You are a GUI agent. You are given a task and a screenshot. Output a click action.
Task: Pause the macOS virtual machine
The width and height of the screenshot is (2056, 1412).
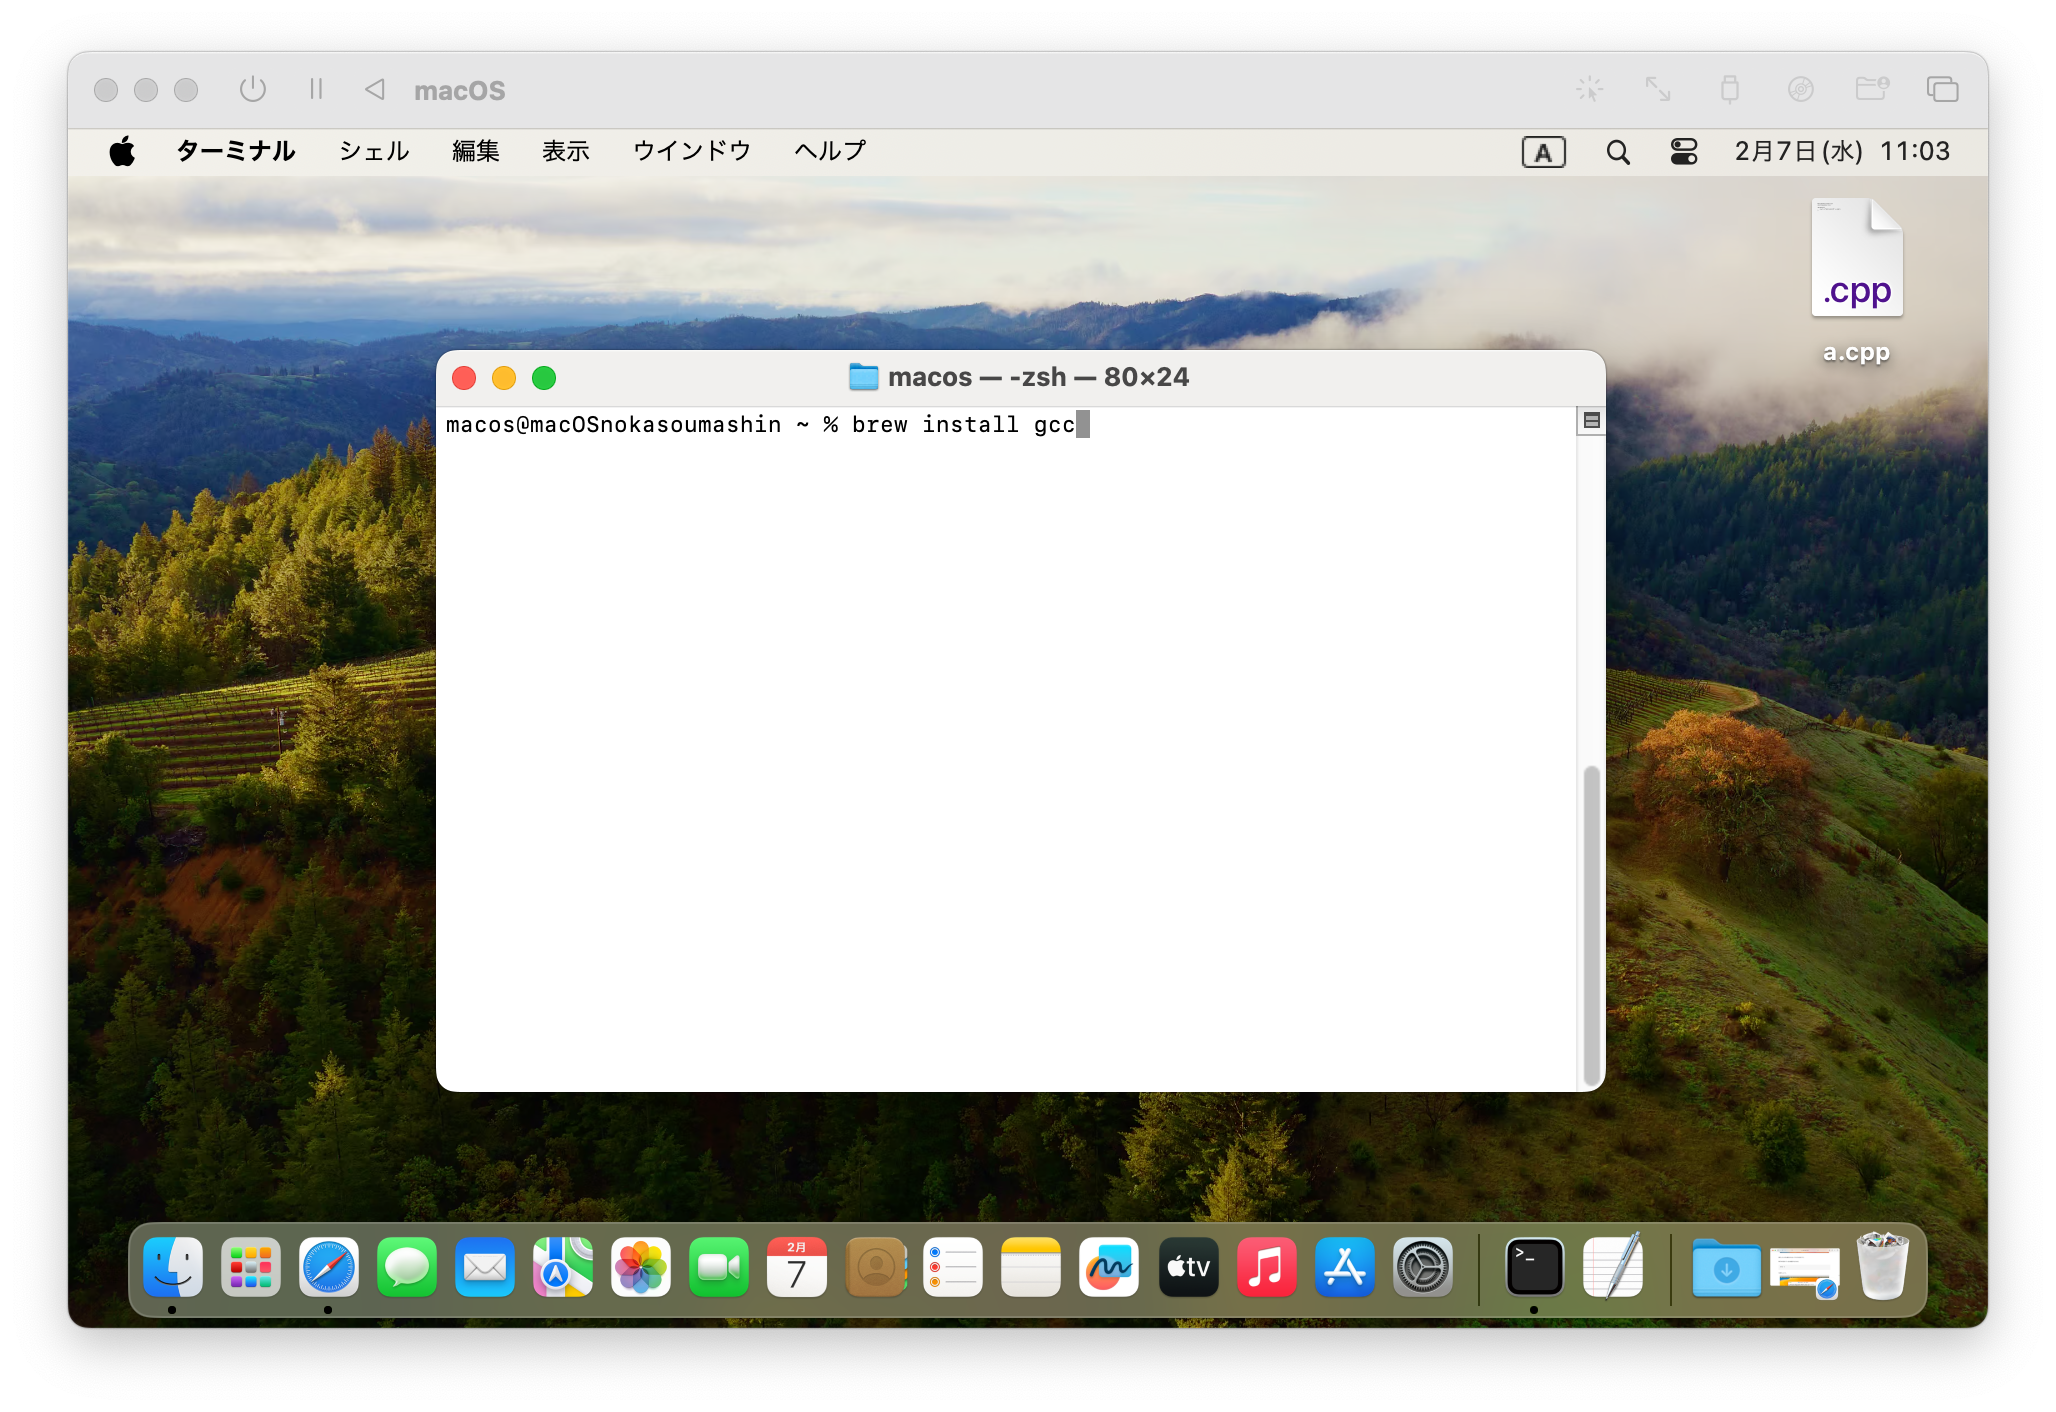point(316,89)
